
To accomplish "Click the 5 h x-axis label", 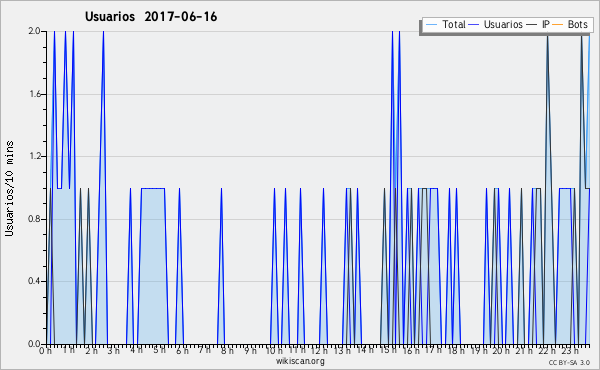I will (159, 350).
